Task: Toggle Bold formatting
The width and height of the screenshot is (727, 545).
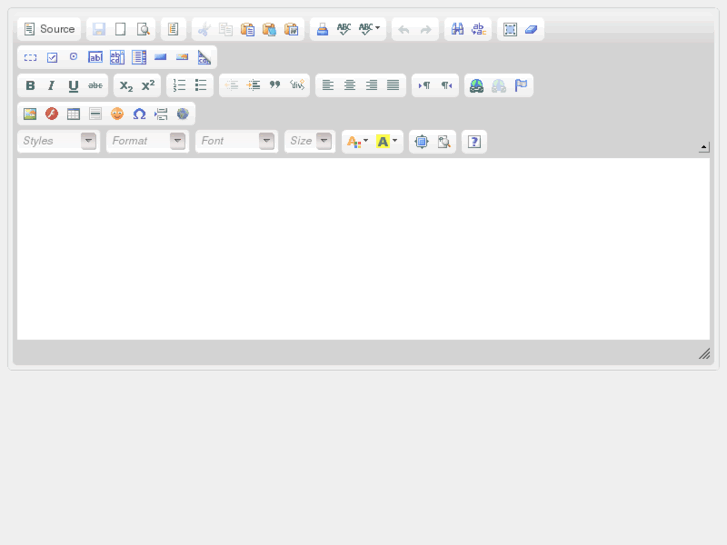Action: point(30,86)
